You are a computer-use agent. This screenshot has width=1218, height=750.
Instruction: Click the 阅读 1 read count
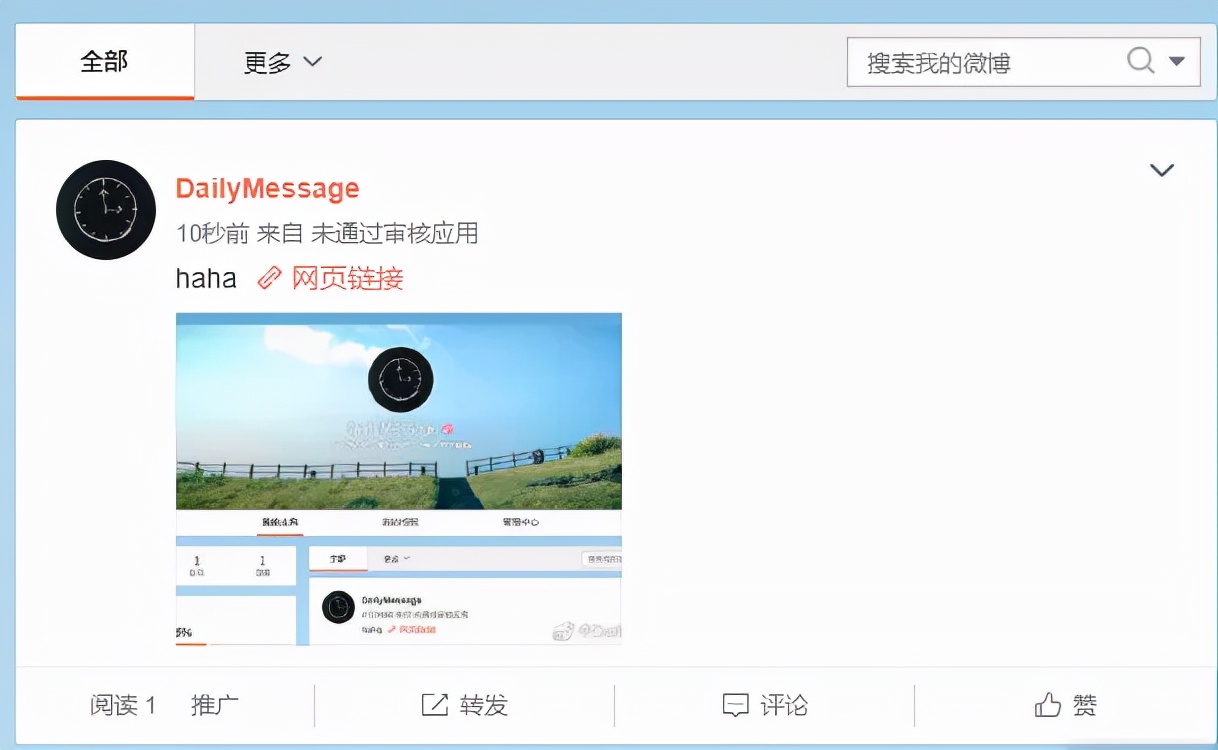[122, 704]
